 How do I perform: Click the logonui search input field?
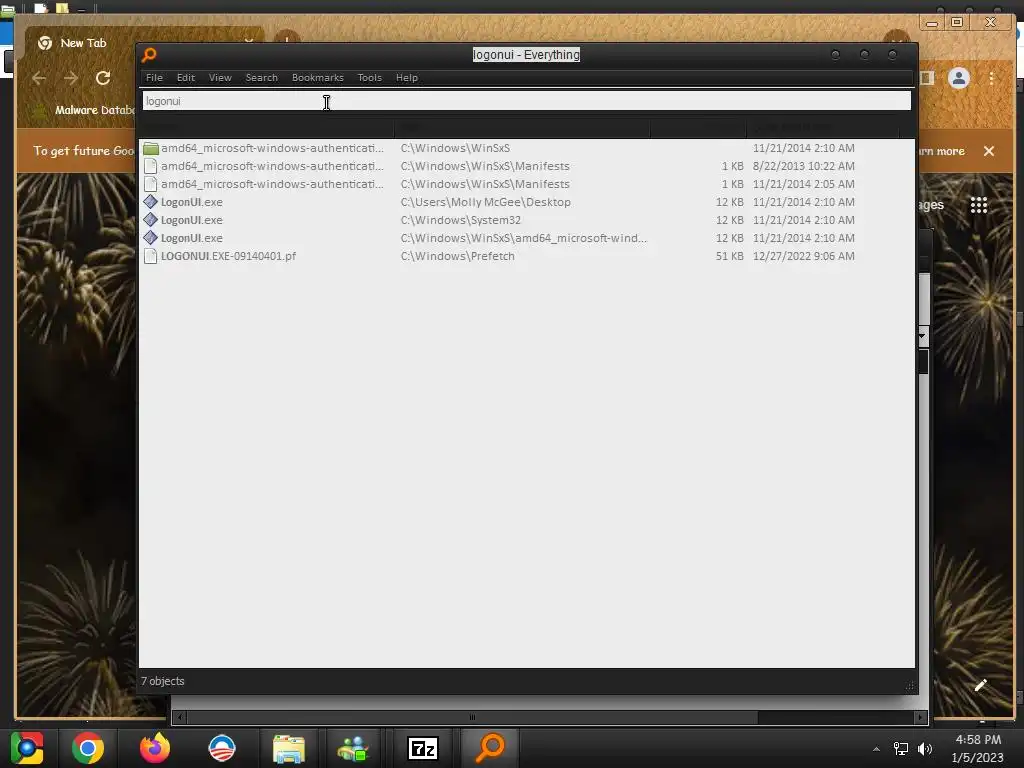pyautogui.click(x=526, y=101)
